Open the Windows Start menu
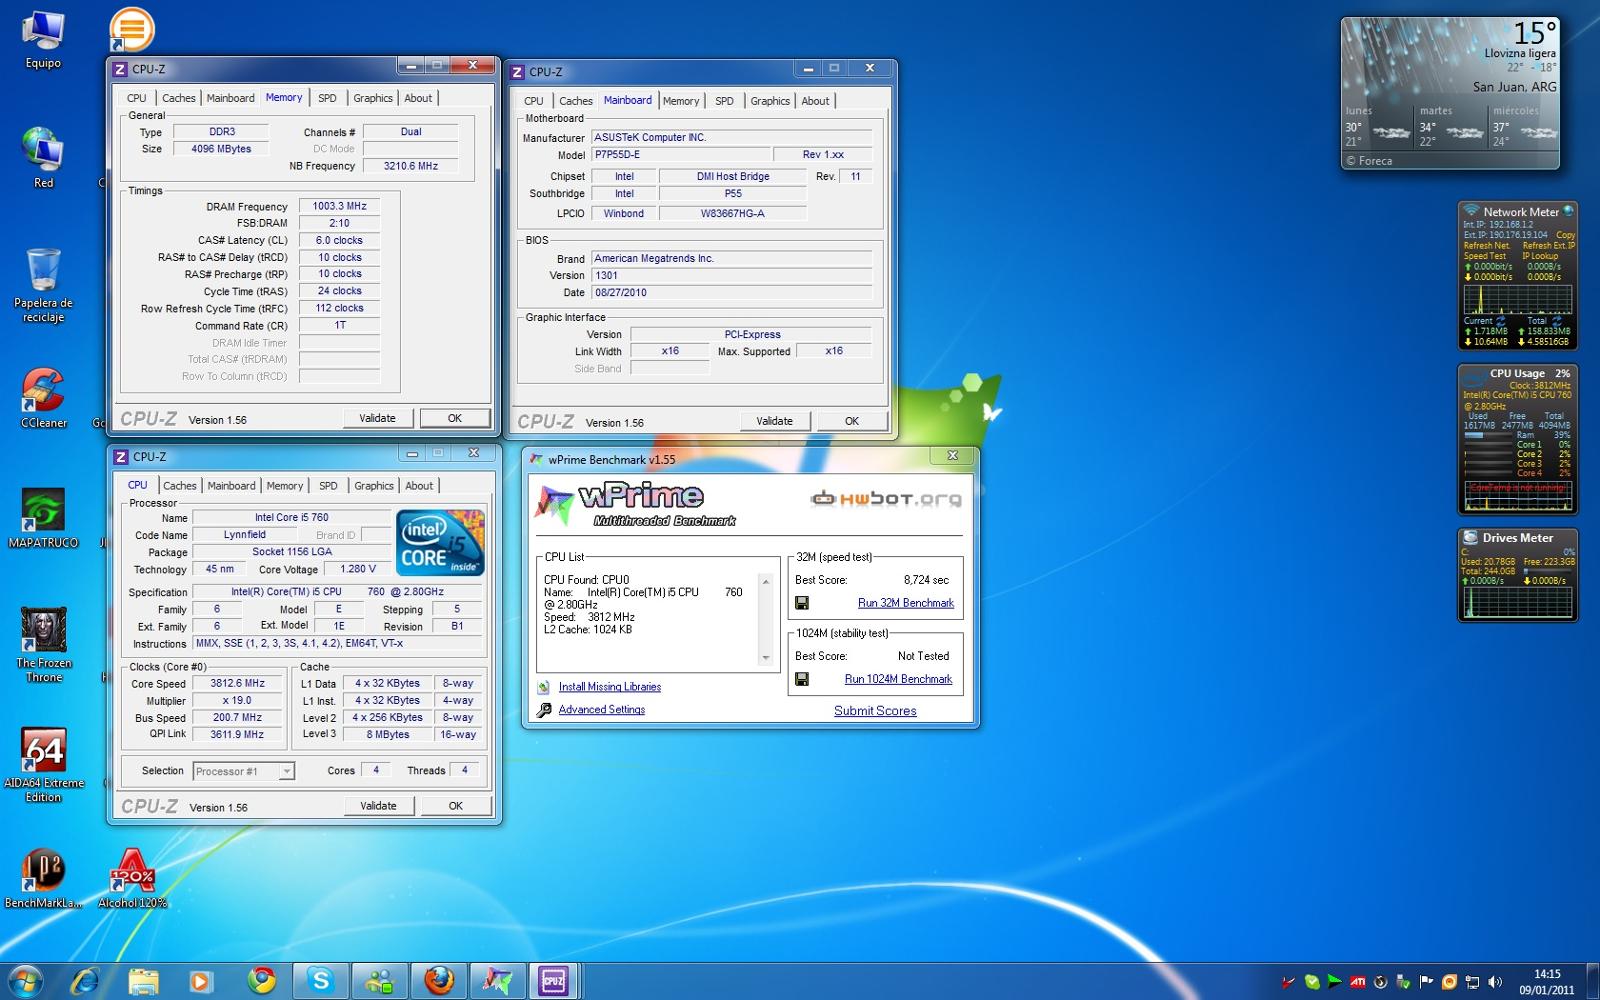The width and height of the screenshot is (1600, 1000). click(x=27, y=981)
